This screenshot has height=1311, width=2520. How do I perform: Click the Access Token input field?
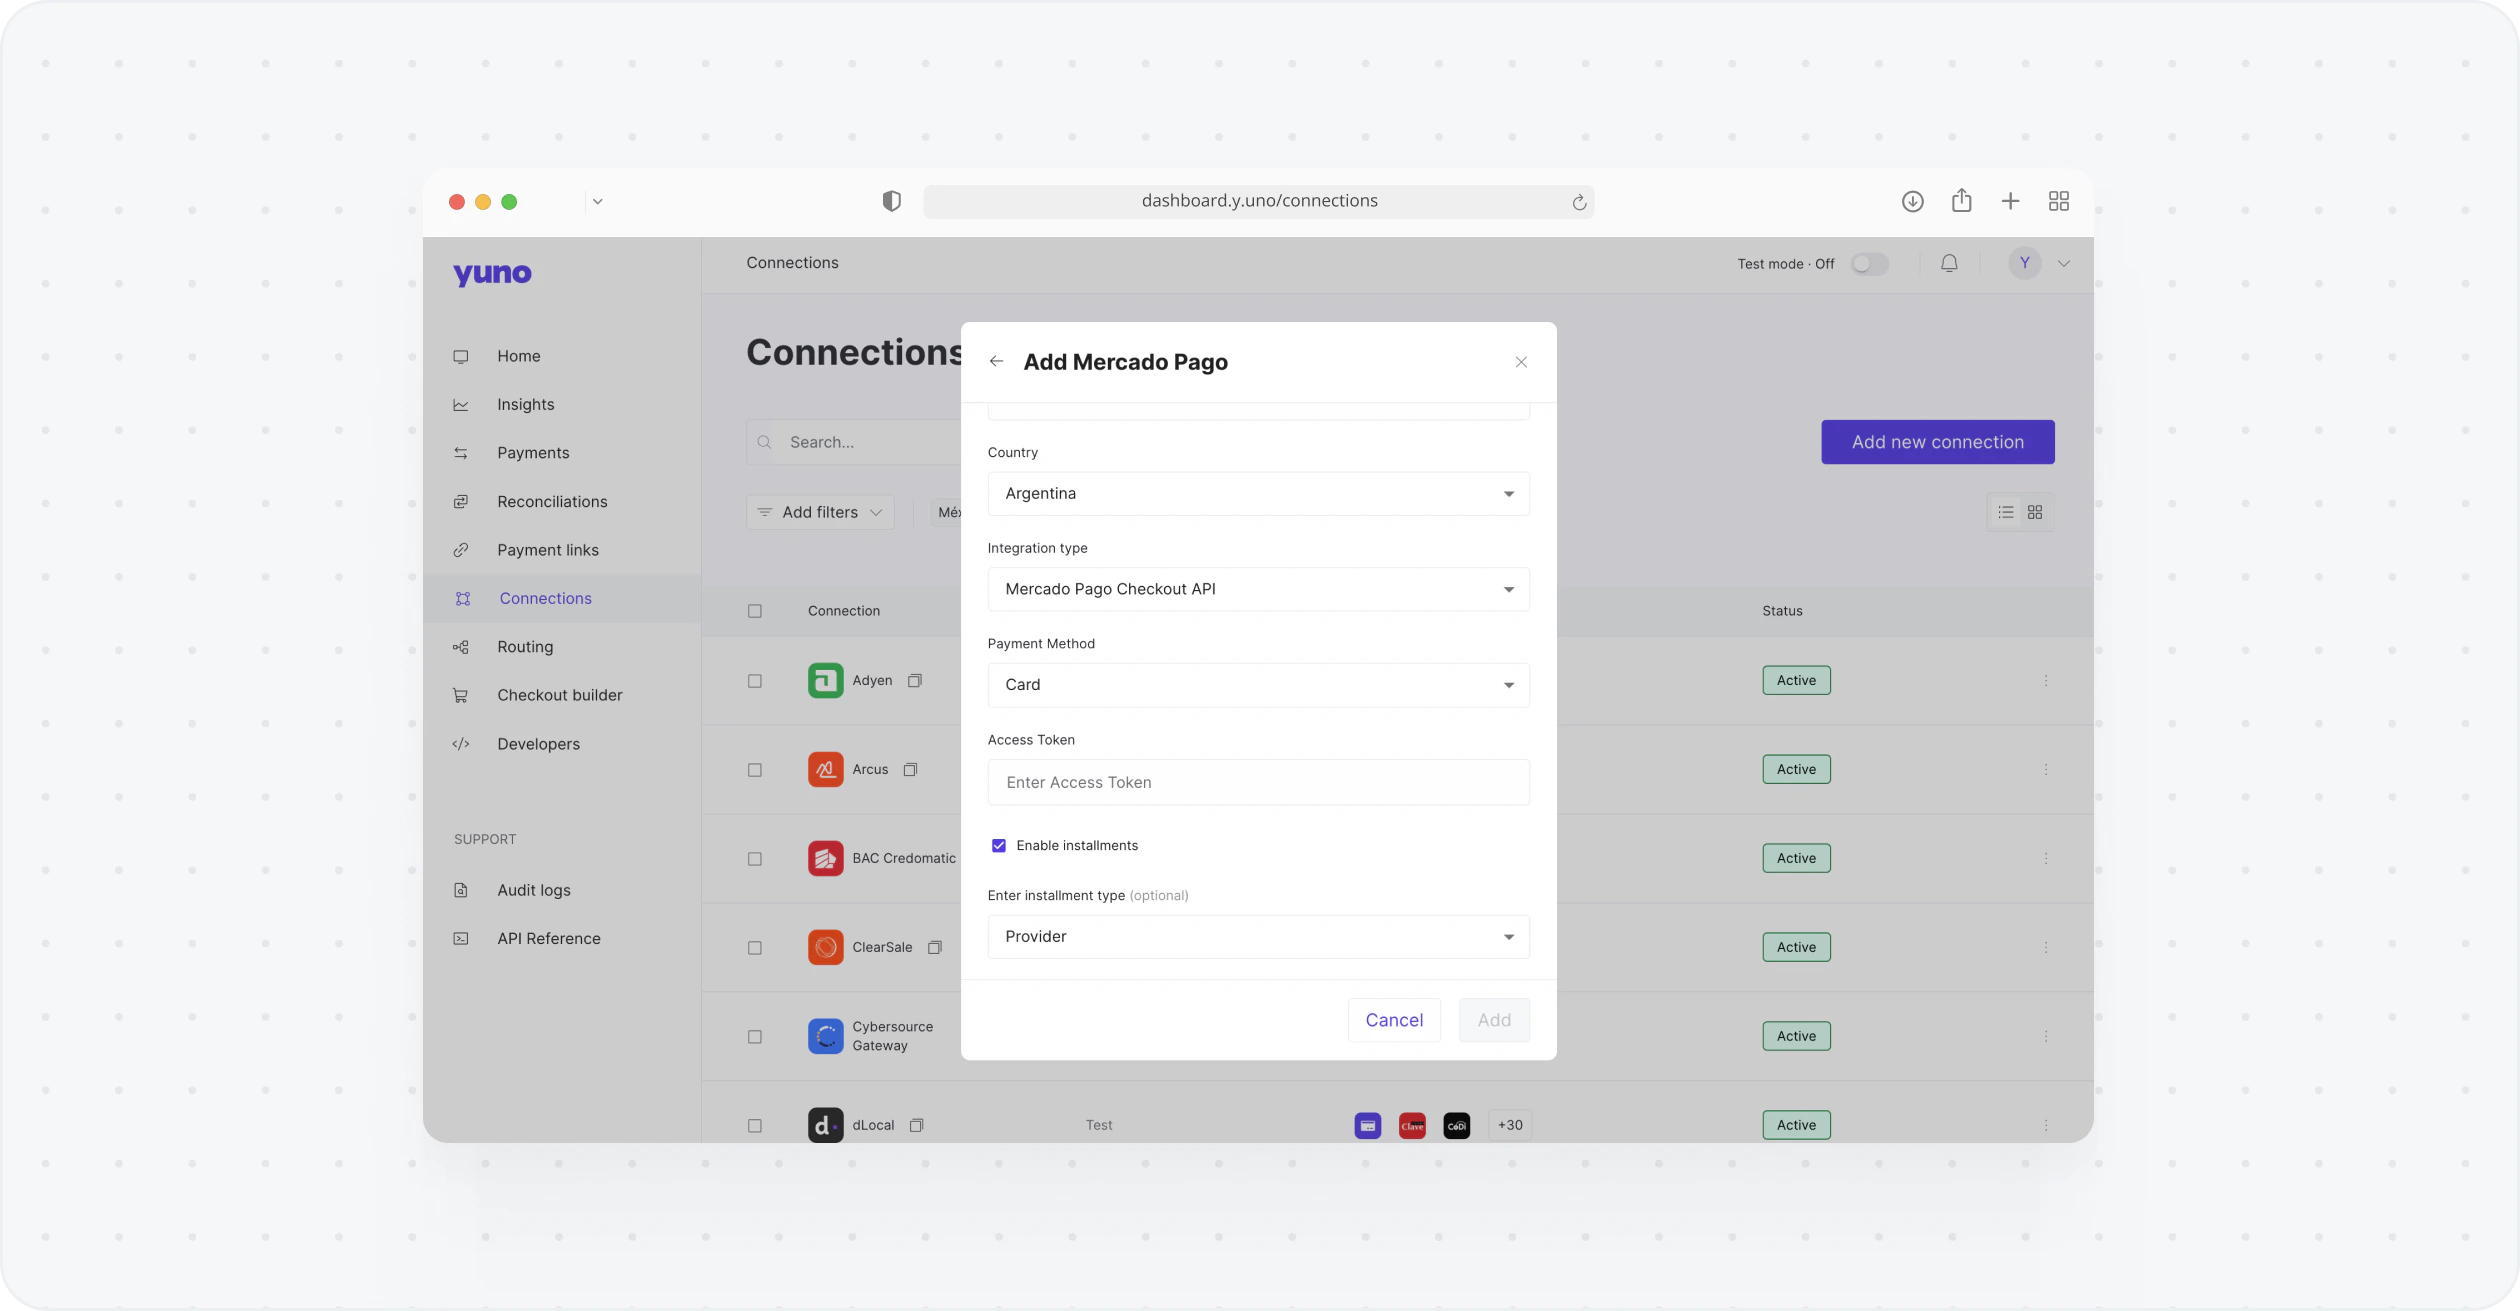tap(1257, 782)
